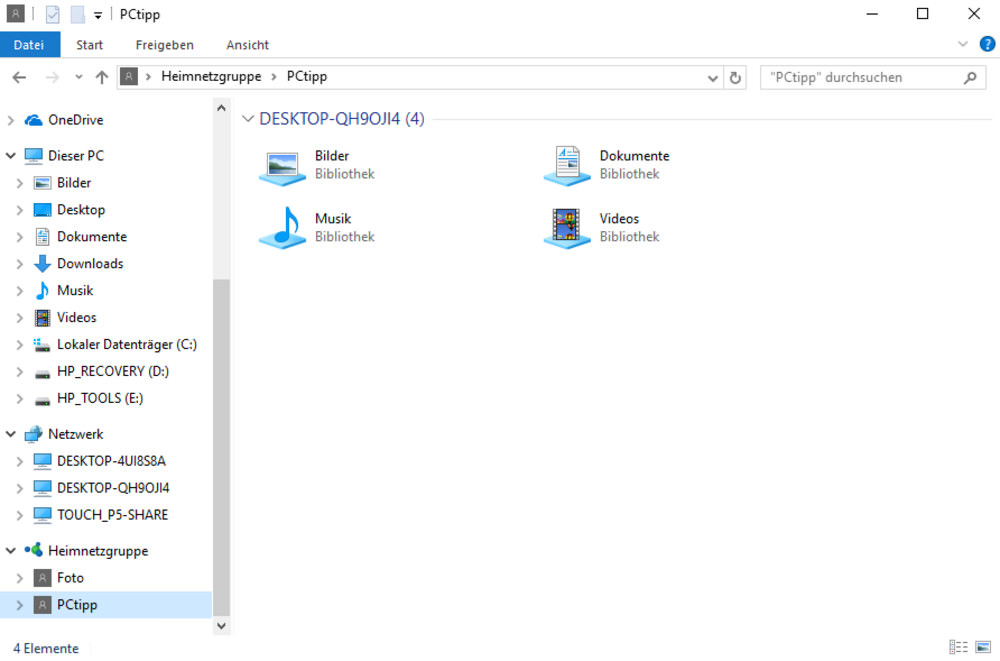Go up one level with up arrow
Image resolution: width=1000 pixels, height=661 pixels.
pyautogui.click(x=101, y=78)
